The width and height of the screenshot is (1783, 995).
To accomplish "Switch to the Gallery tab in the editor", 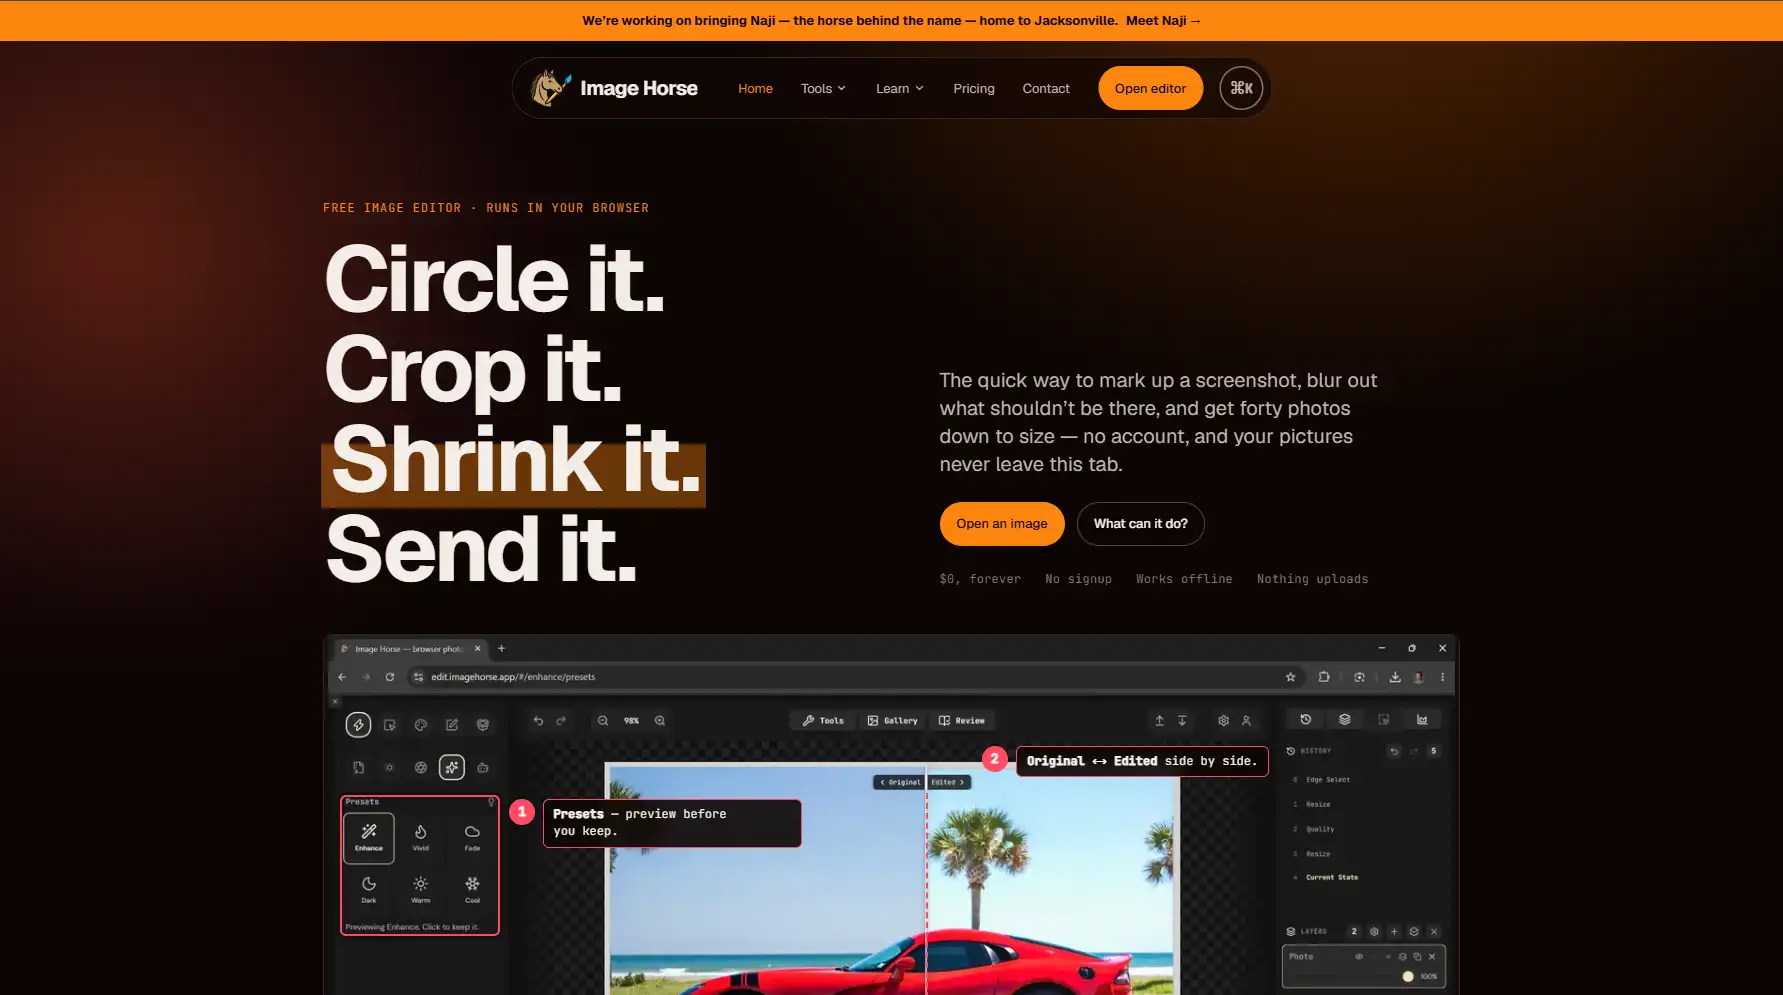I will tap(893, 721).
